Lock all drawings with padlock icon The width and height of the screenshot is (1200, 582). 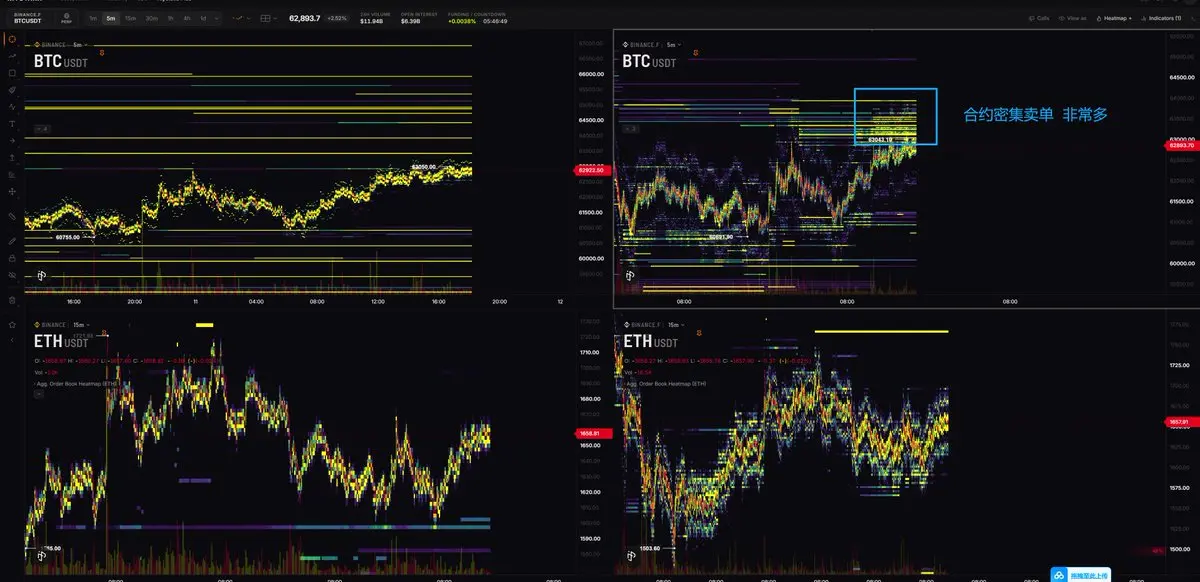tap(11, 257)
